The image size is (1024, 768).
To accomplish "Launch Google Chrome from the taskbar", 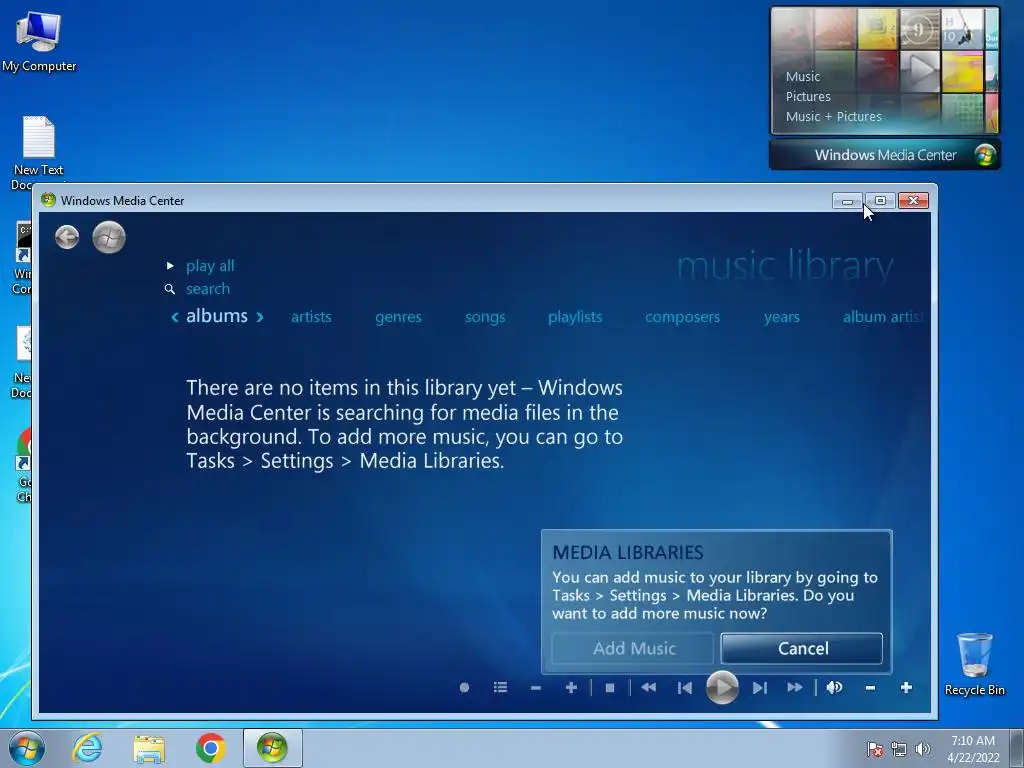I will point(210,748).
